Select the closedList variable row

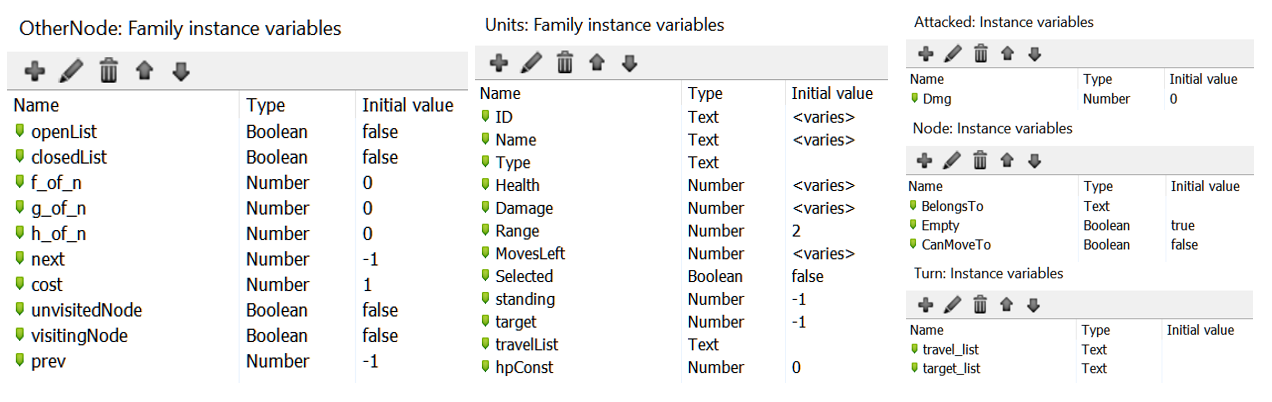[x=238, y=157]
